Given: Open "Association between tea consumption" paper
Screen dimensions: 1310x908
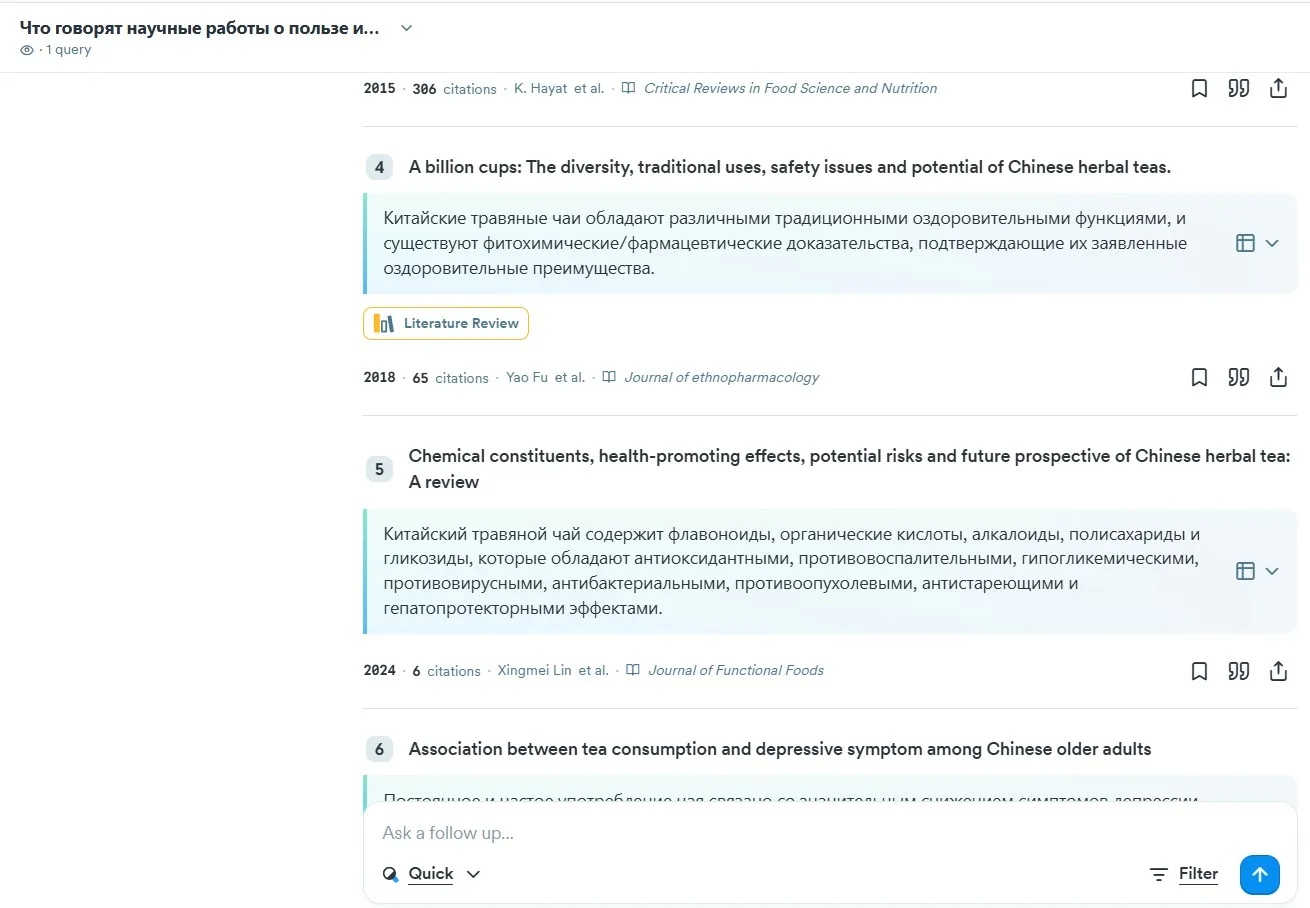Looking at the screenshot, I should (x=779, y=749).
